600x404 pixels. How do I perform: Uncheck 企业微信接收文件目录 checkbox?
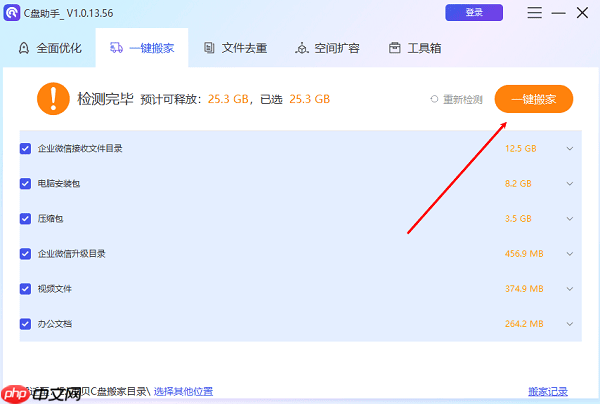point(25,148)
